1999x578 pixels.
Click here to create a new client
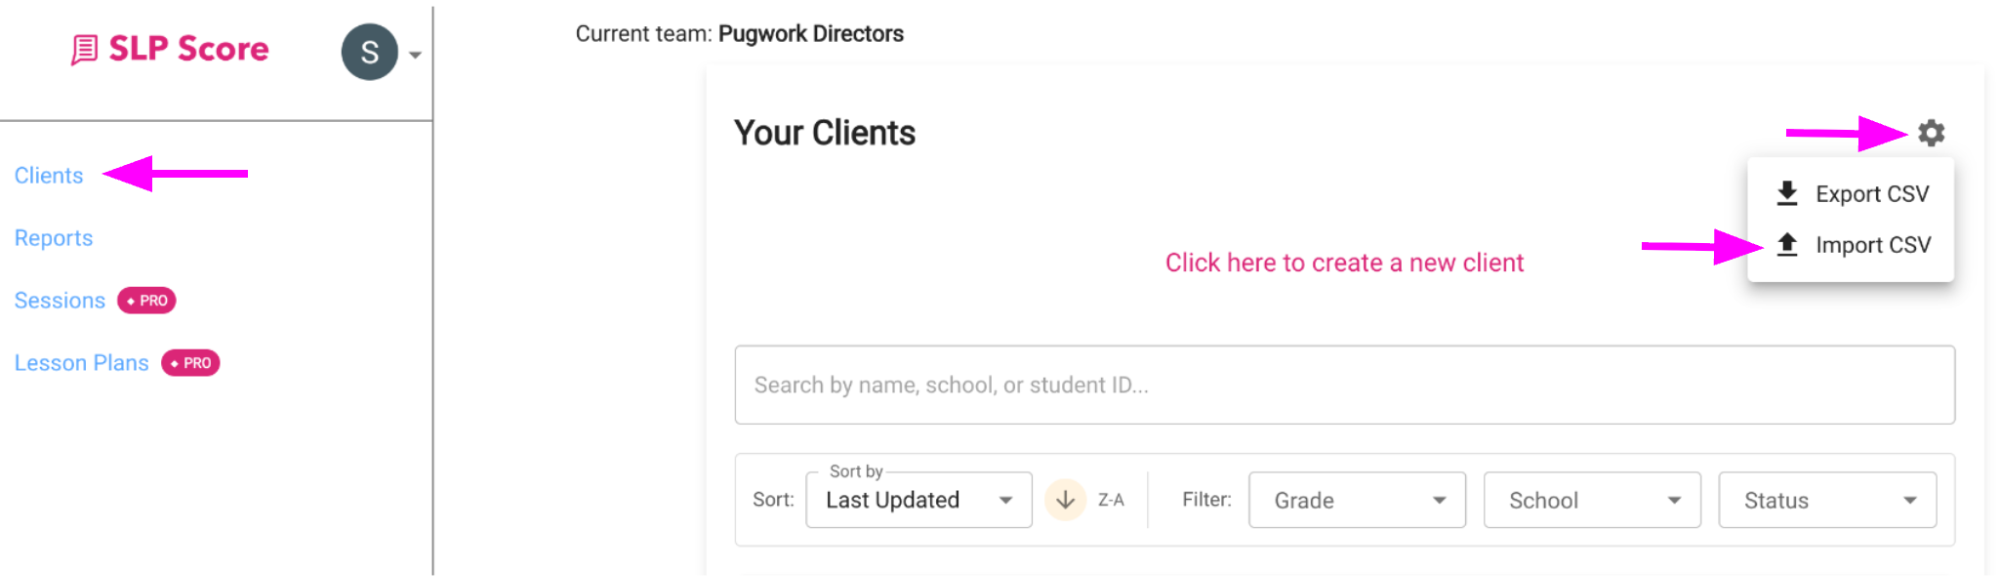tap(1344, 262)
